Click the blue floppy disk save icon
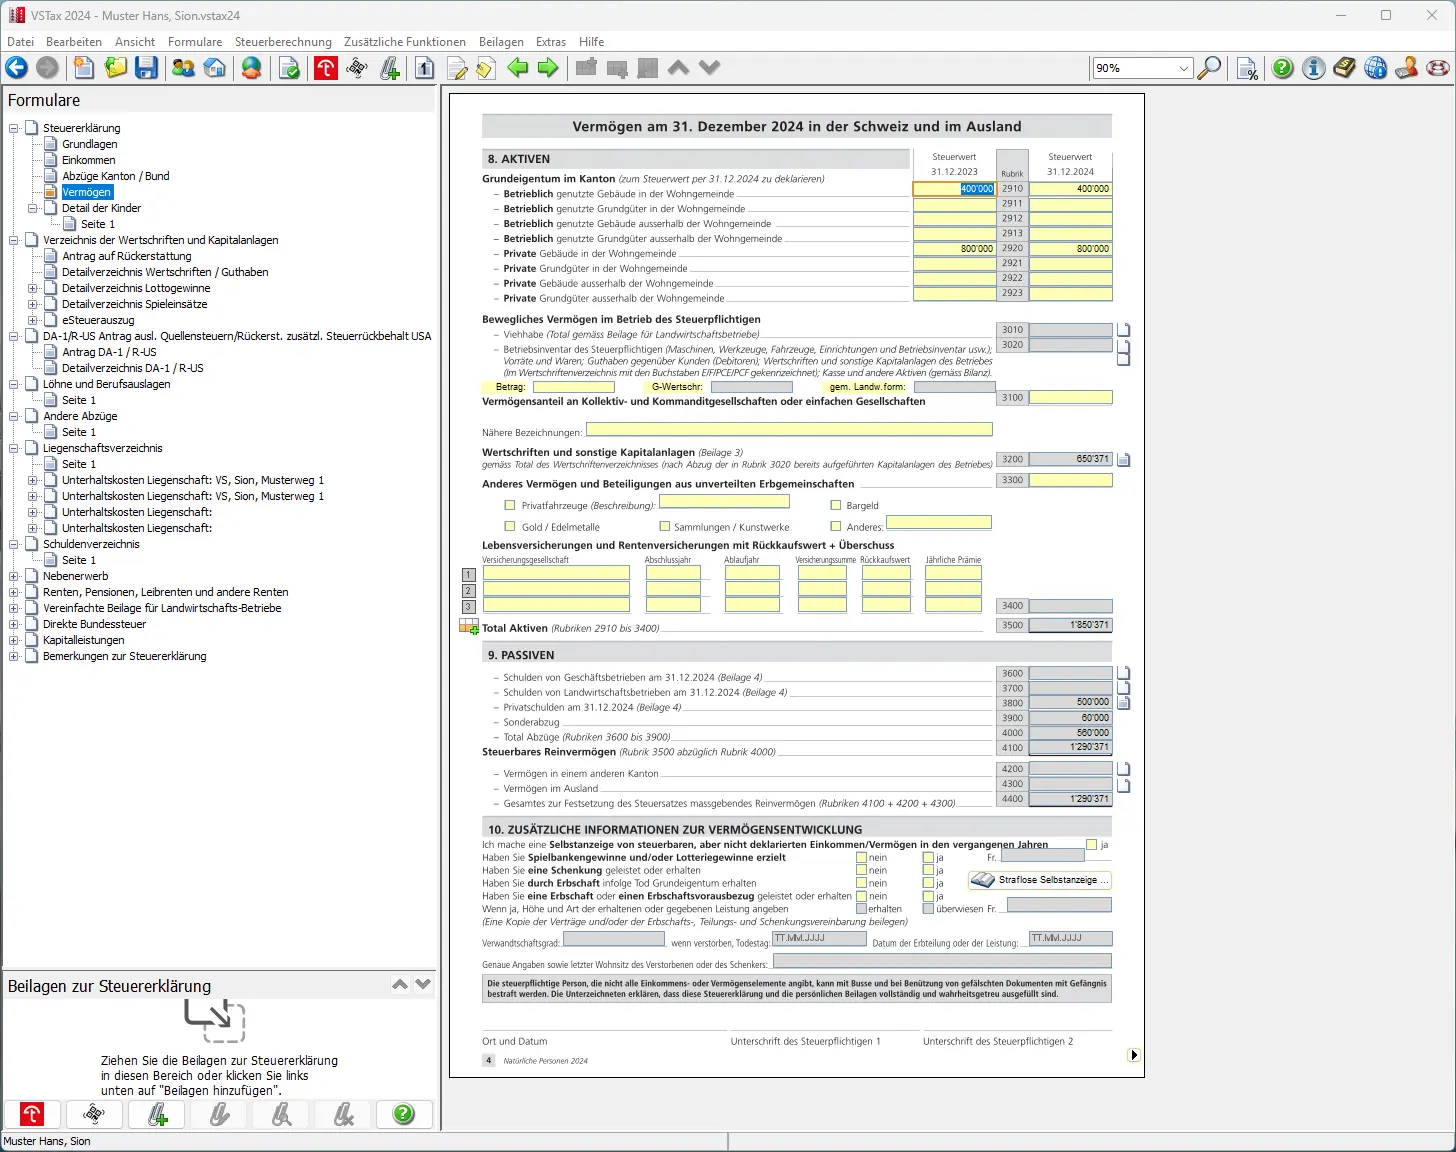 (147, 68)
